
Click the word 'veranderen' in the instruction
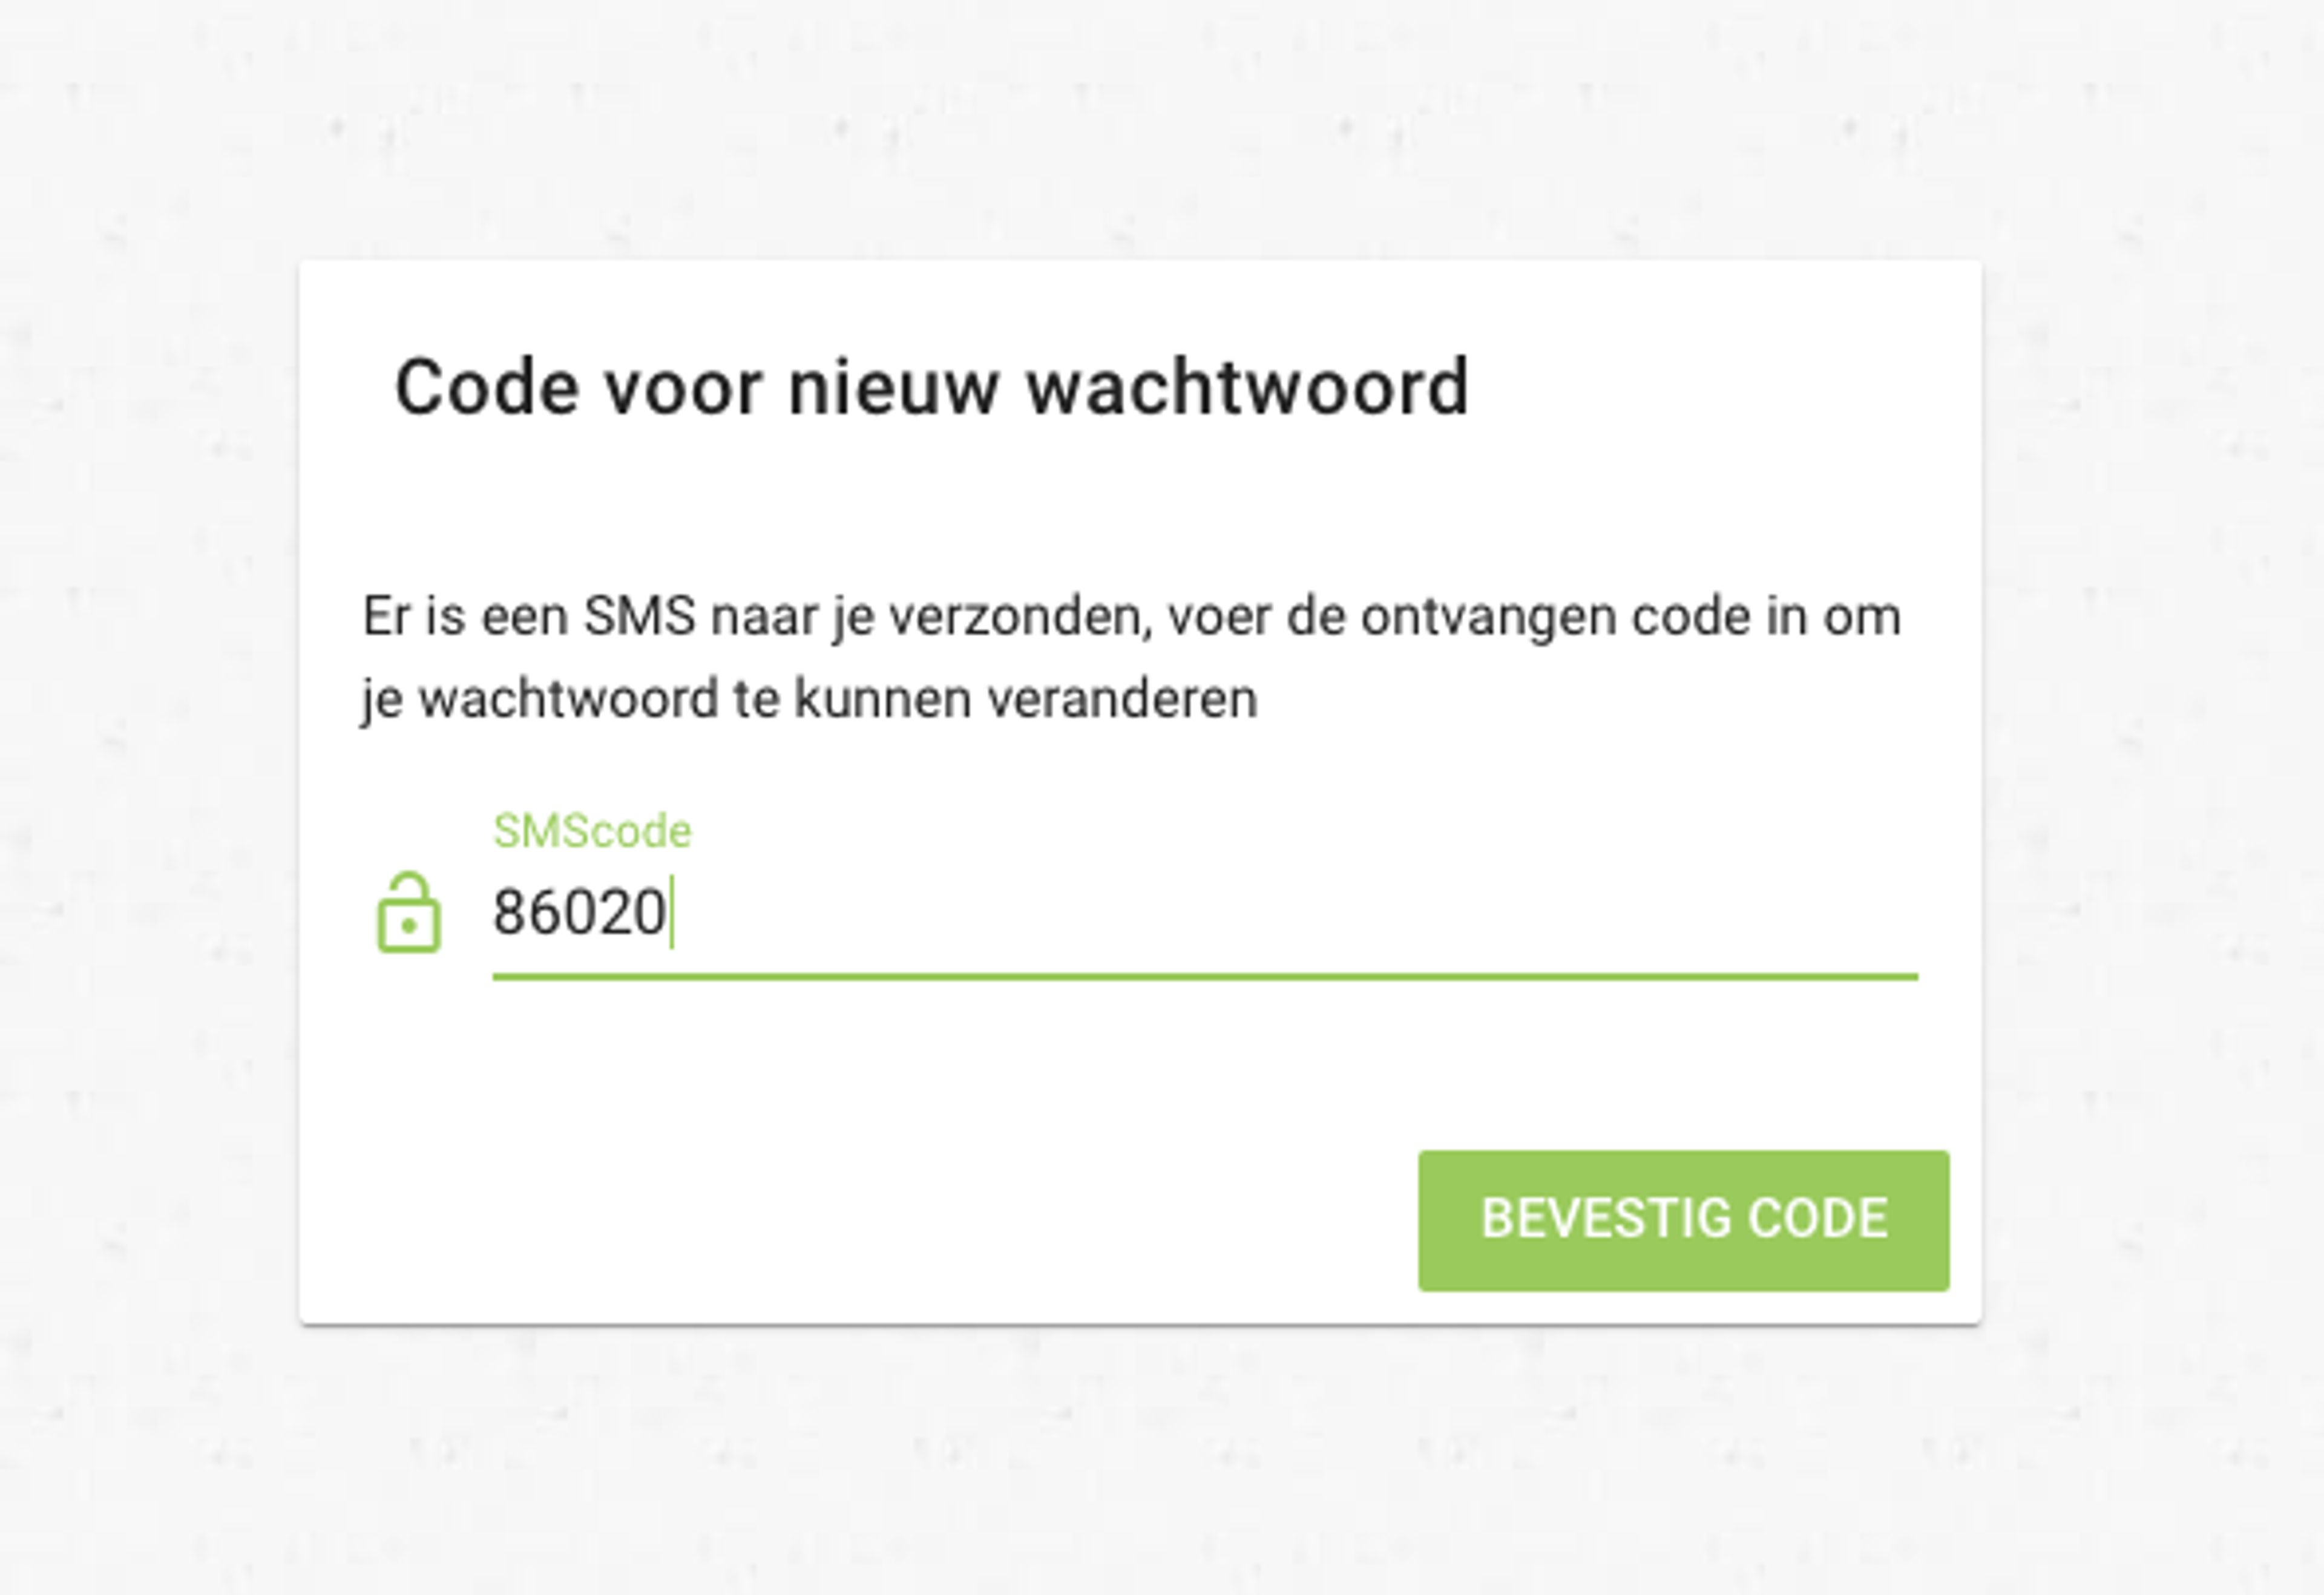[1122, 699]
